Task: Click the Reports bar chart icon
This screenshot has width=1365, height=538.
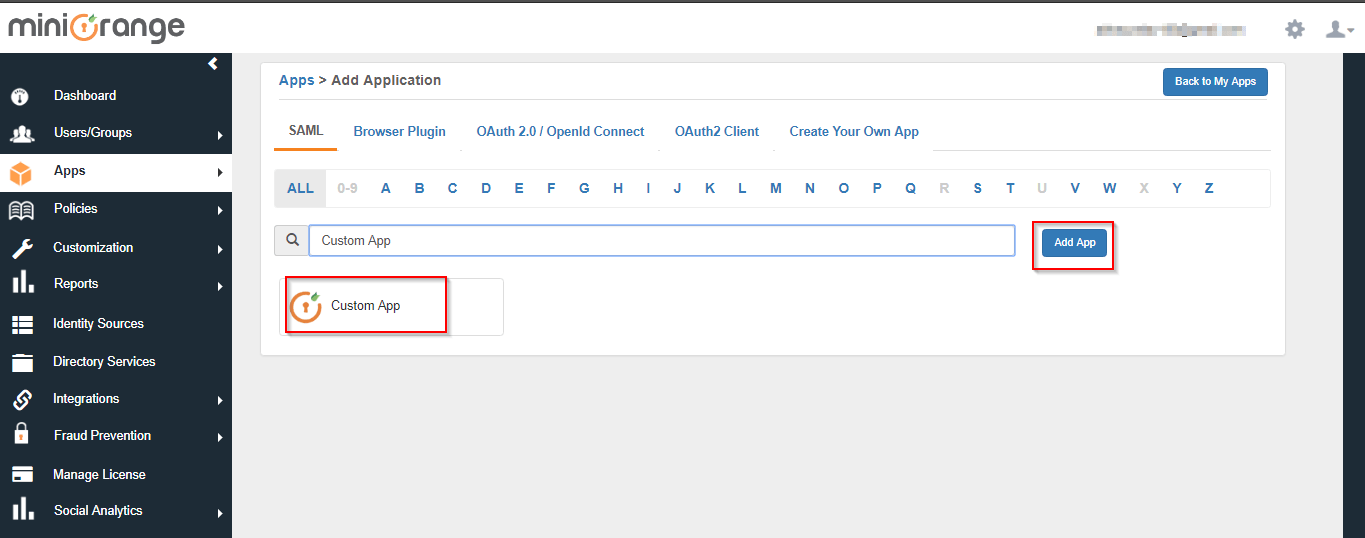Action: pyautogui.click(x=21, y=284)
